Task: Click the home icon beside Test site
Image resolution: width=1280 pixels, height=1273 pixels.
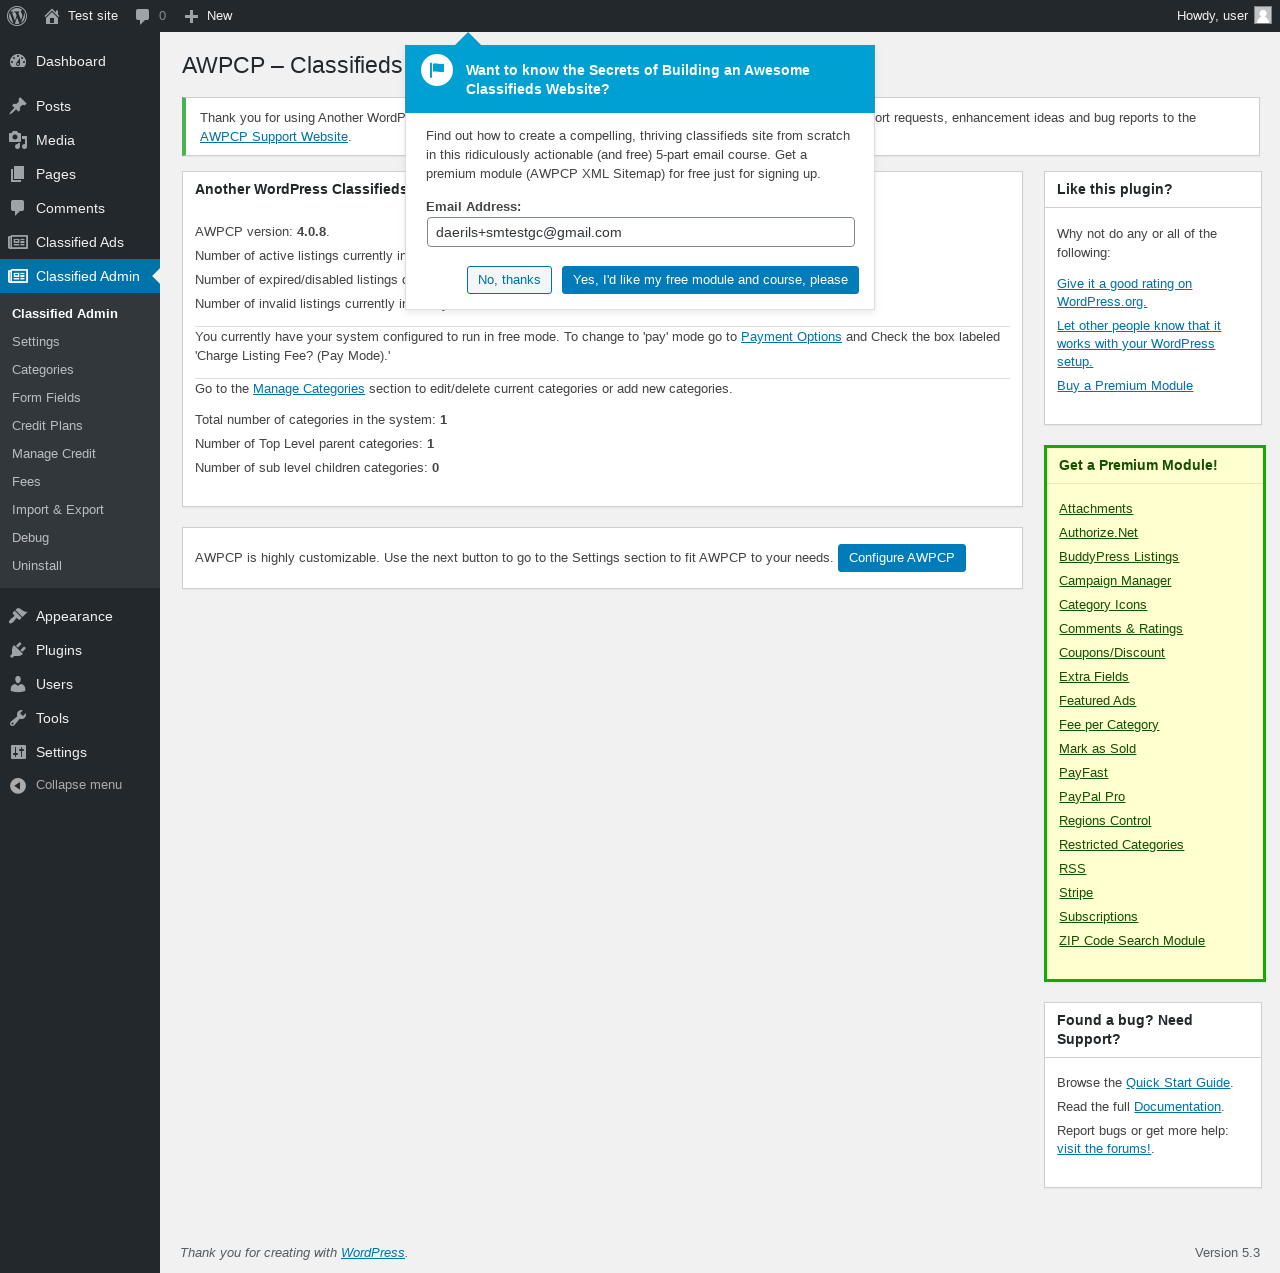Action: [52, 16]
